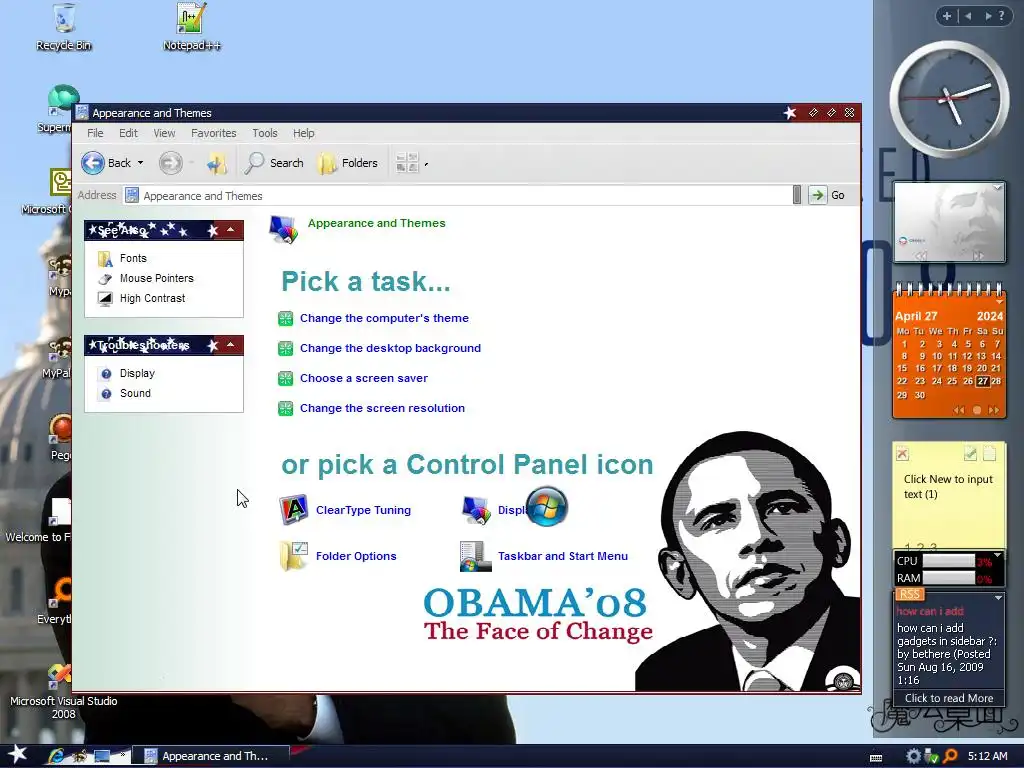The width and height of the screenshot is (1024, 768).
Task: Click the Click to read More button
Action: 949,698
